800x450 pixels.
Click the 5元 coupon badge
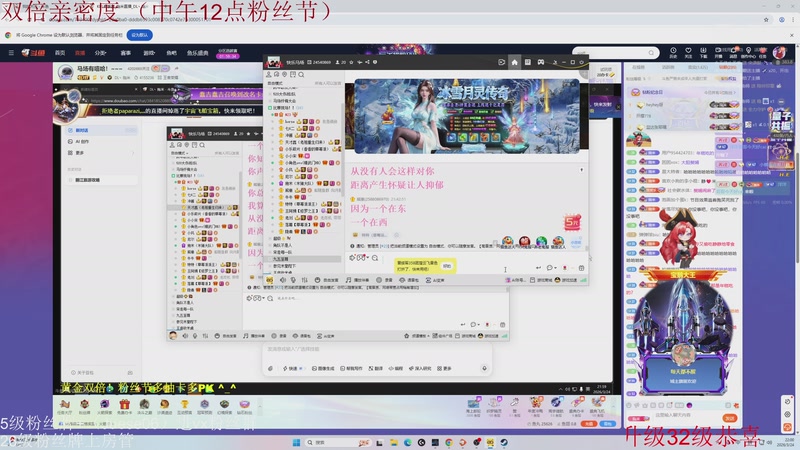[x=572, y=222]
